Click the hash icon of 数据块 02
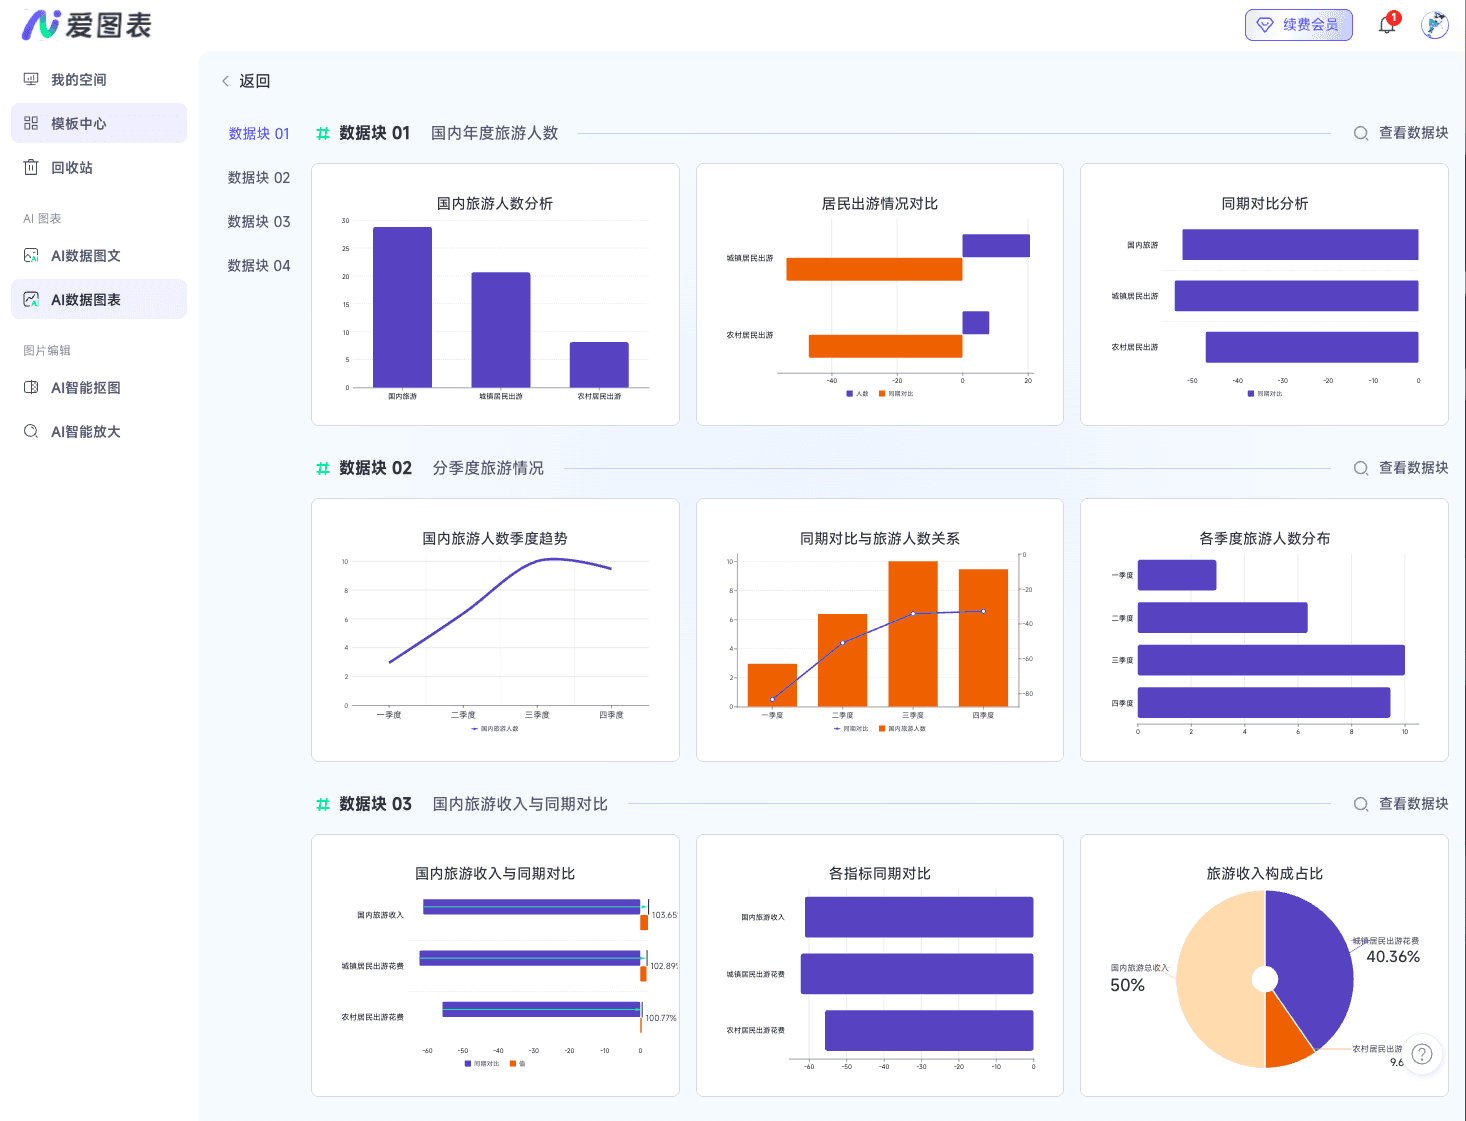Image resolution: width=1466 pixels, height=1121 pixels. pyautogui.click(x=323, y=468)
